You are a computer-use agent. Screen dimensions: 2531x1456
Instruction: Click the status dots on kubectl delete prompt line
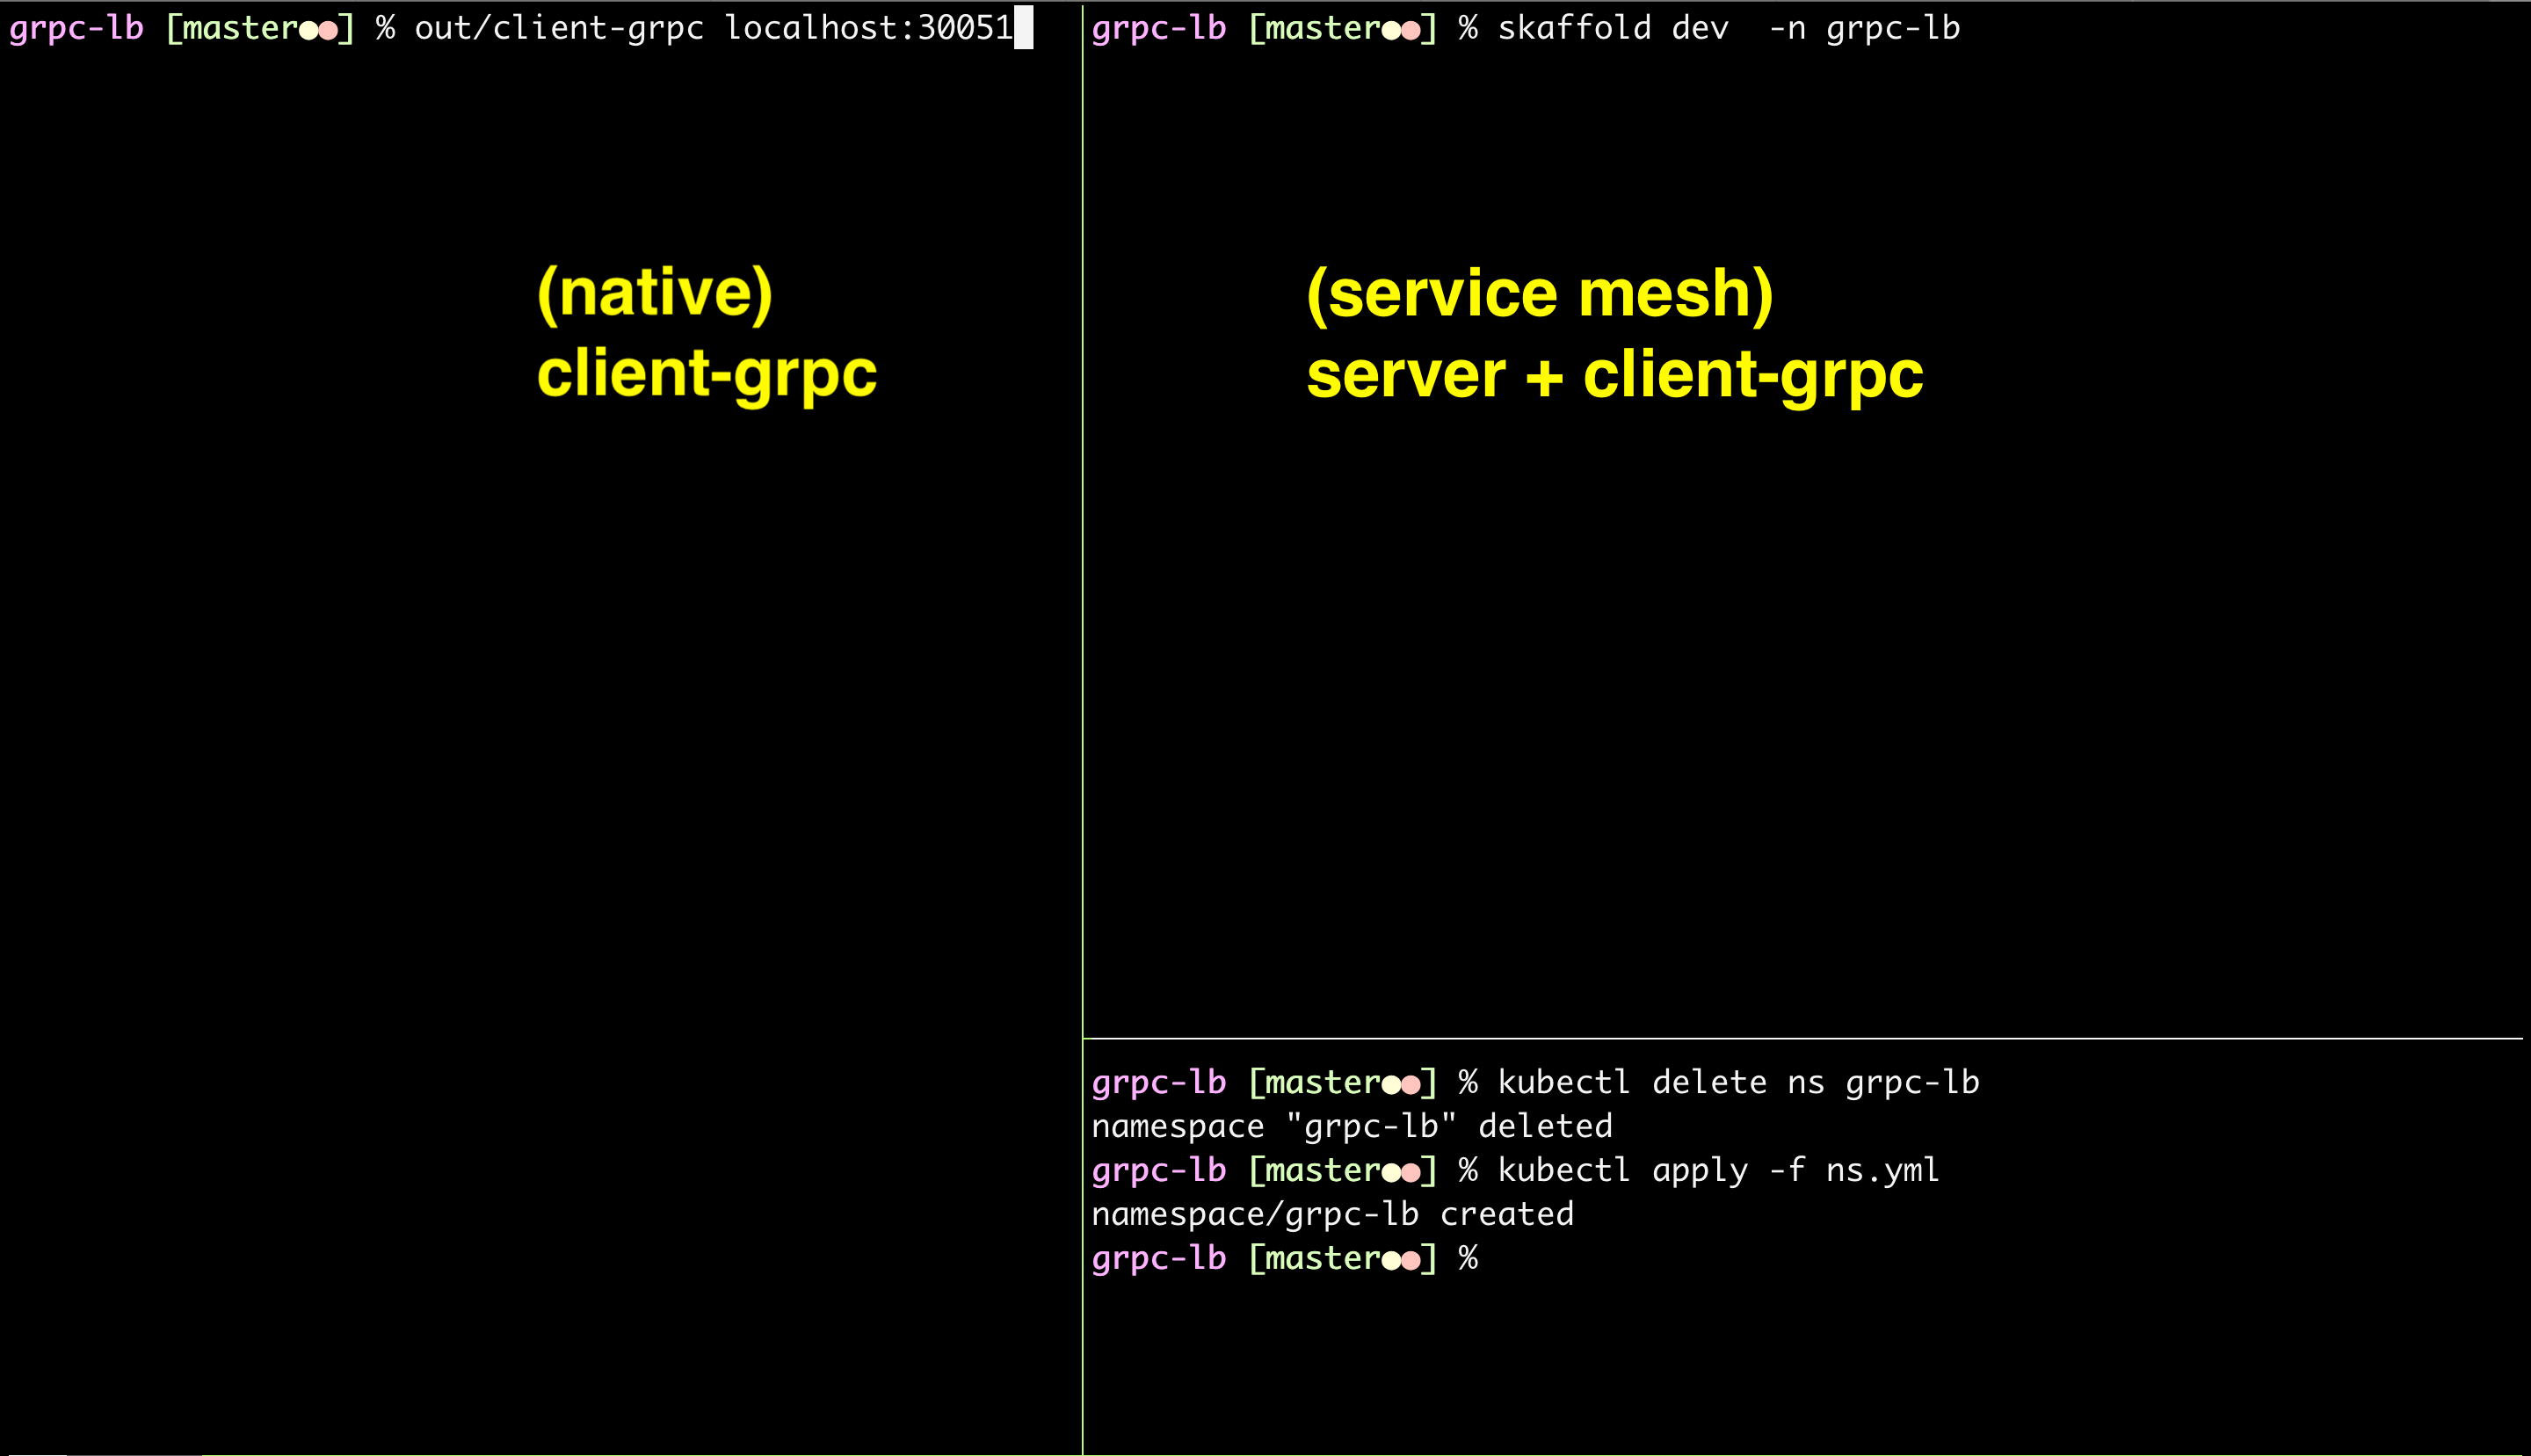(x=1400, y=1084)
